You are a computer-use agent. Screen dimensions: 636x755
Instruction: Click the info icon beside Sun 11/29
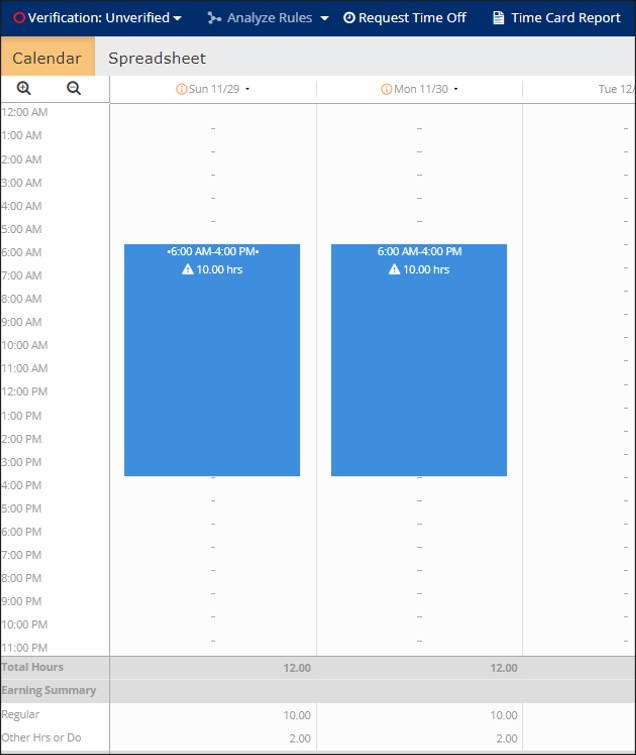coord(181,89)
